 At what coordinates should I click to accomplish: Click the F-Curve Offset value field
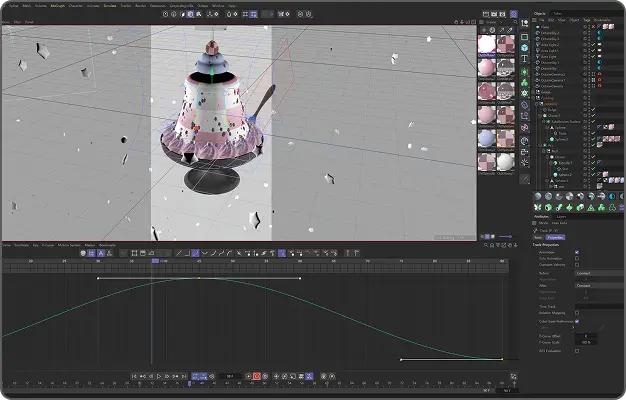(x=586, y=336)
